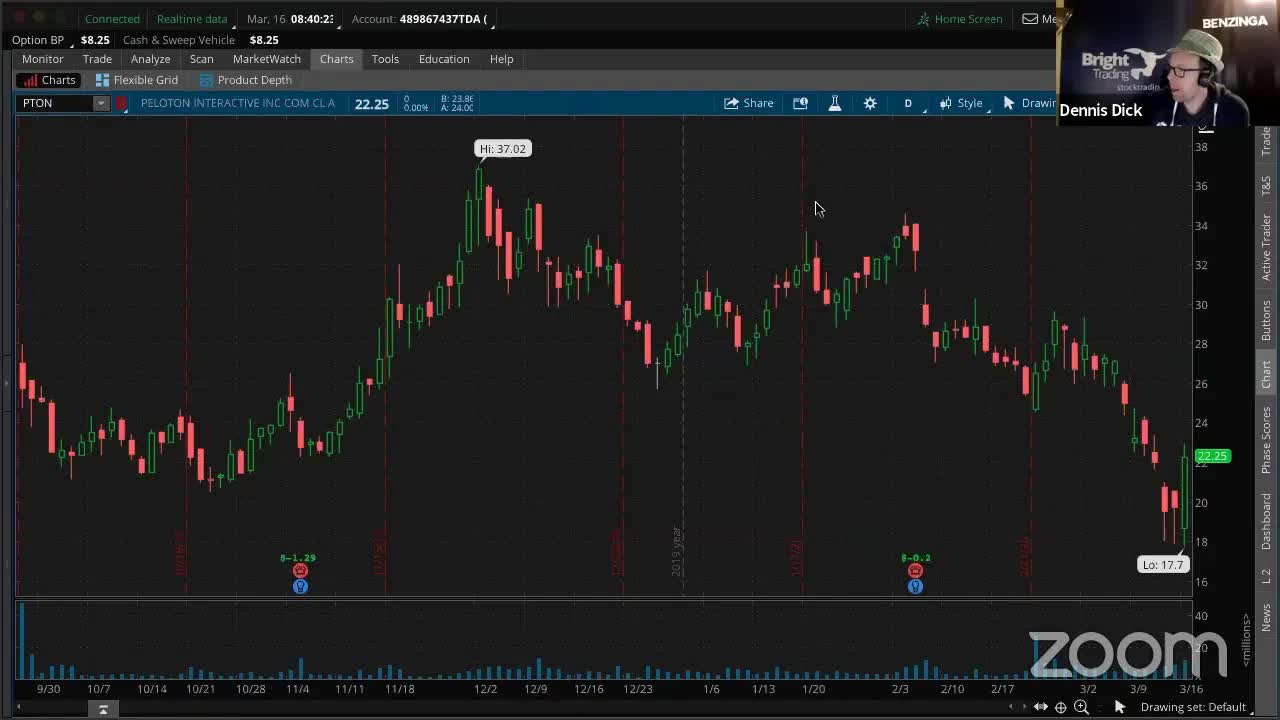Viewport: 1280px width, 720px height.
Task: Click the February earnings red phone icon
Action: pyautogui.click(x=915, y=571)
